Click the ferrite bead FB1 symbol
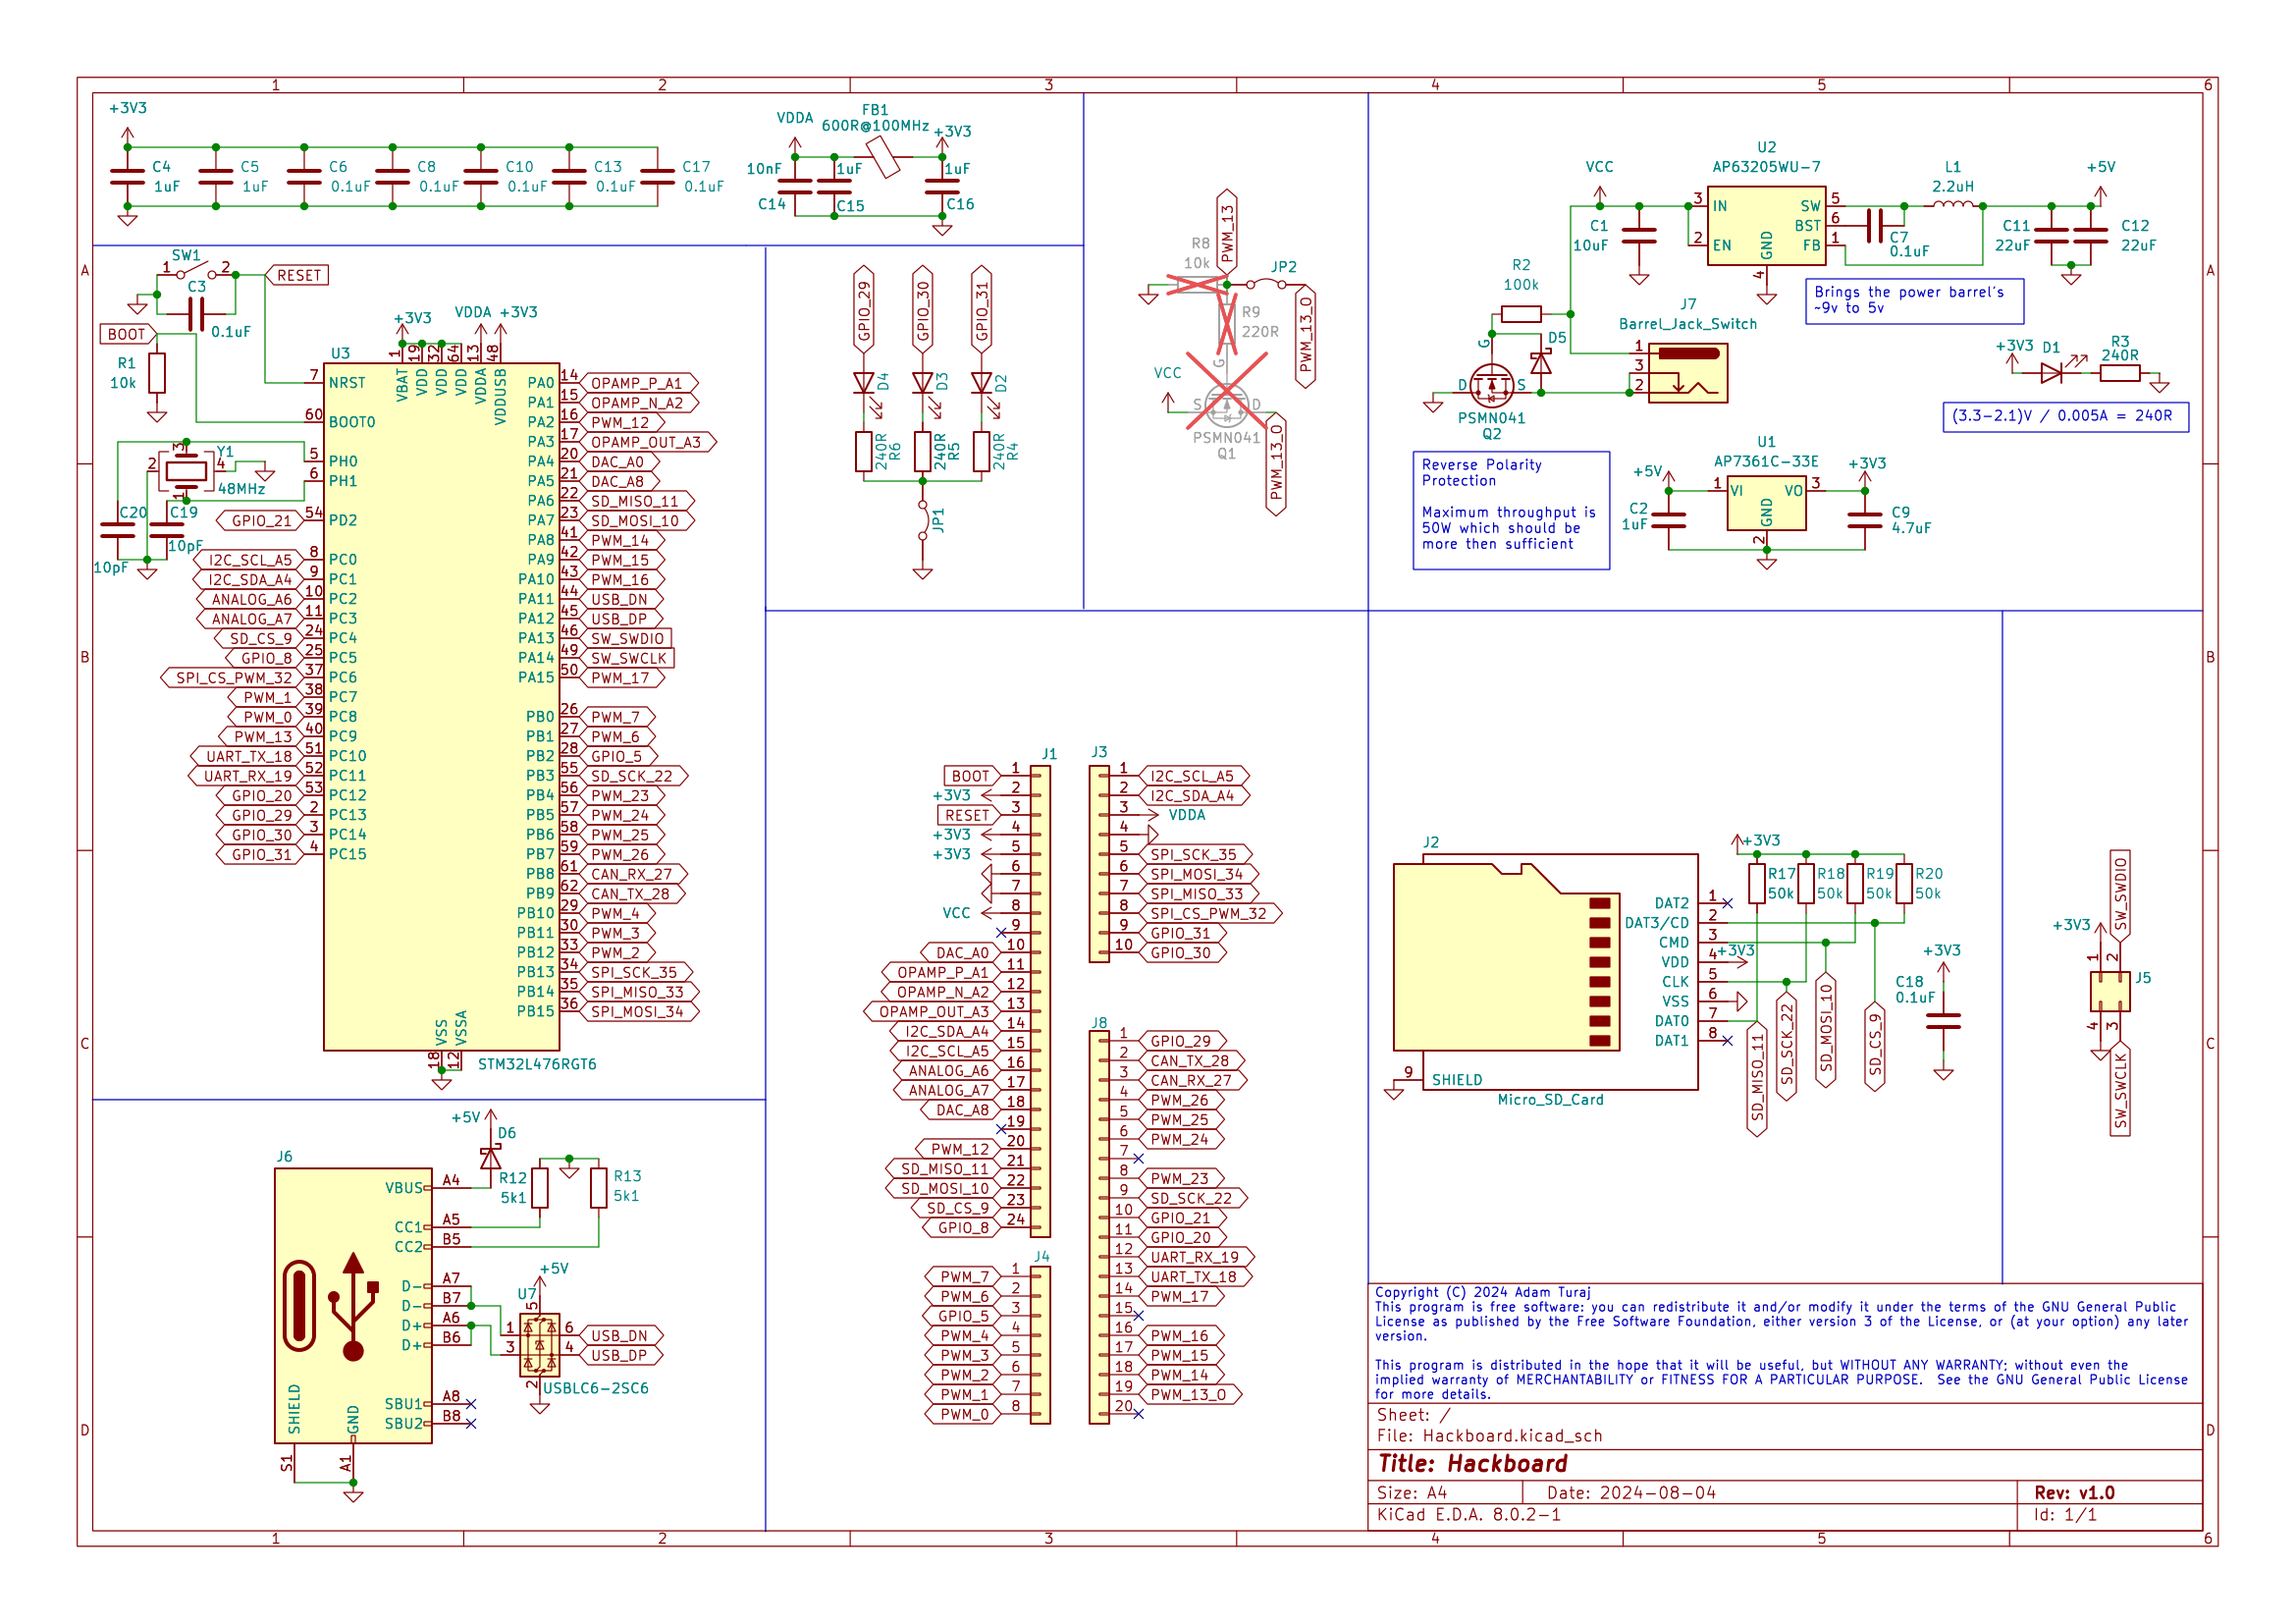 click(x=884, y=158)
